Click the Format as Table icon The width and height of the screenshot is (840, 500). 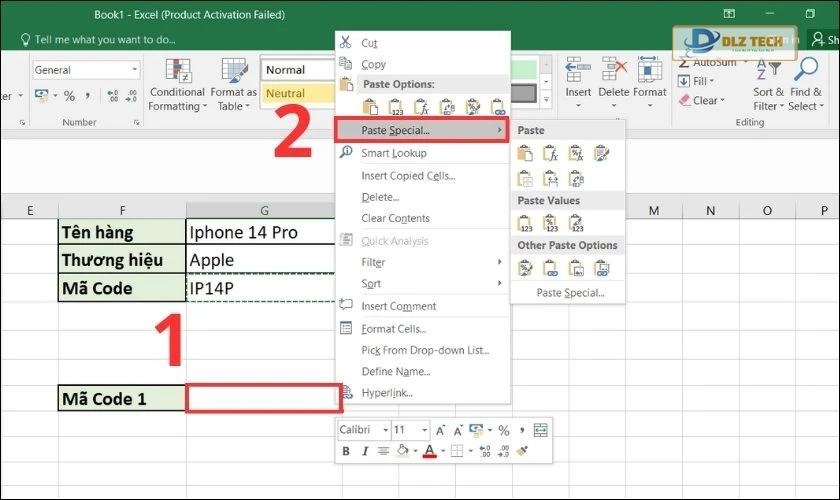233,73
